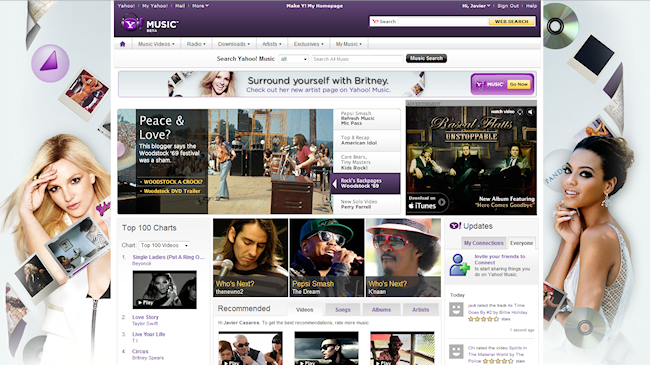The height and width of the screenshot is (365, 650).
Task: Click the Yahoo! link in top bar
Action: [126, 6]
